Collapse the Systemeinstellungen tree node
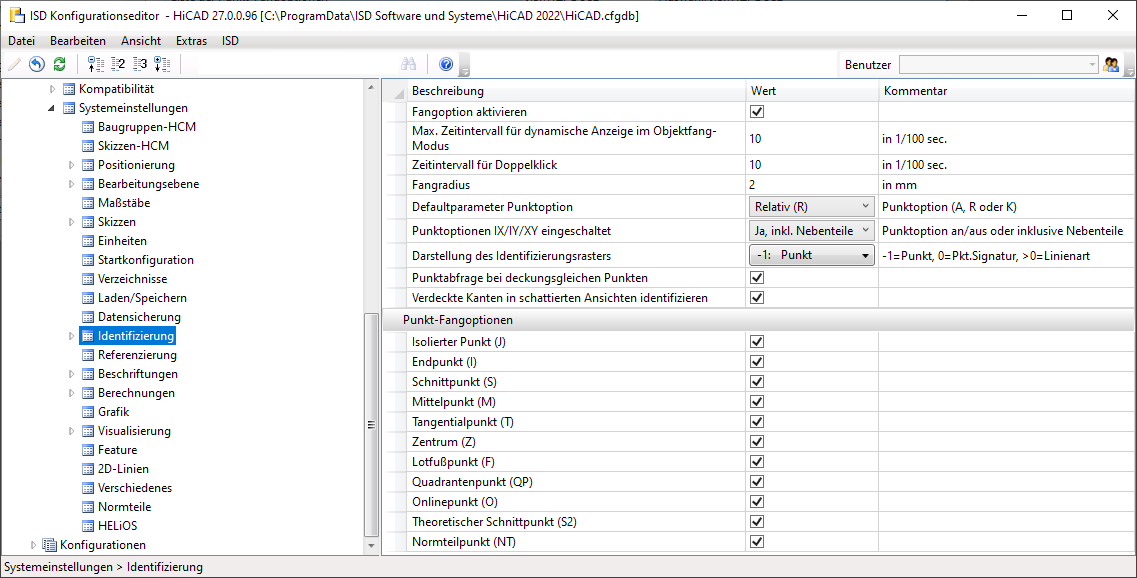 click(x=51, y=108)
